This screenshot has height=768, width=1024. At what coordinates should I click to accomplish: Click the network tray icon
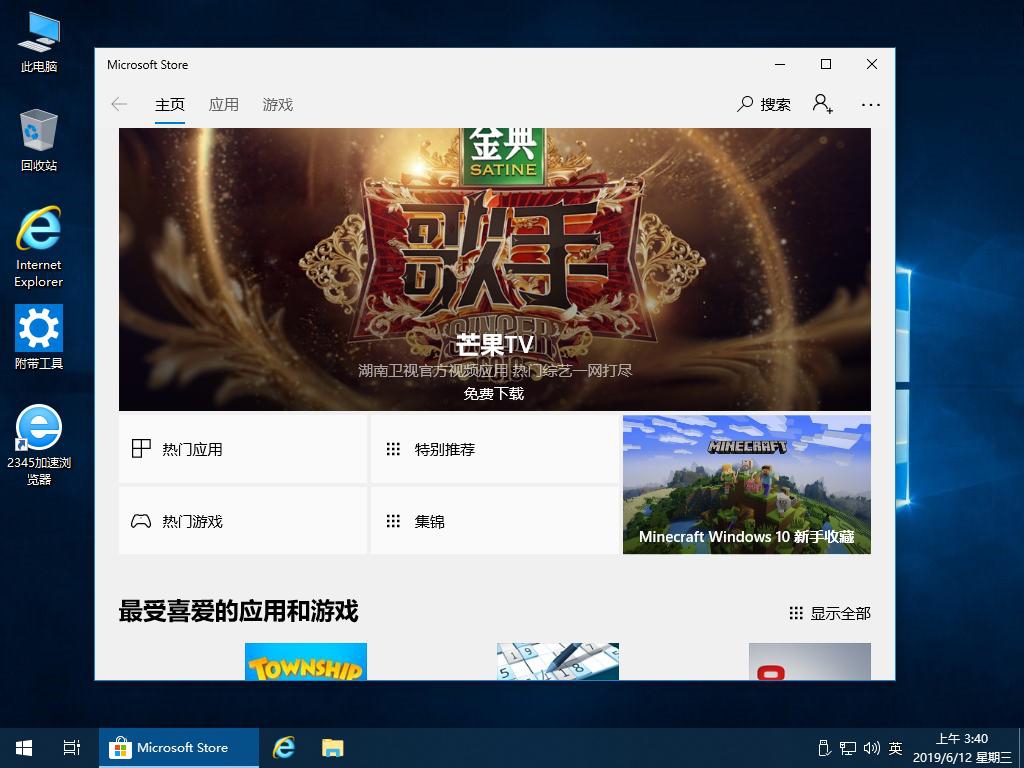coord(848,748)
